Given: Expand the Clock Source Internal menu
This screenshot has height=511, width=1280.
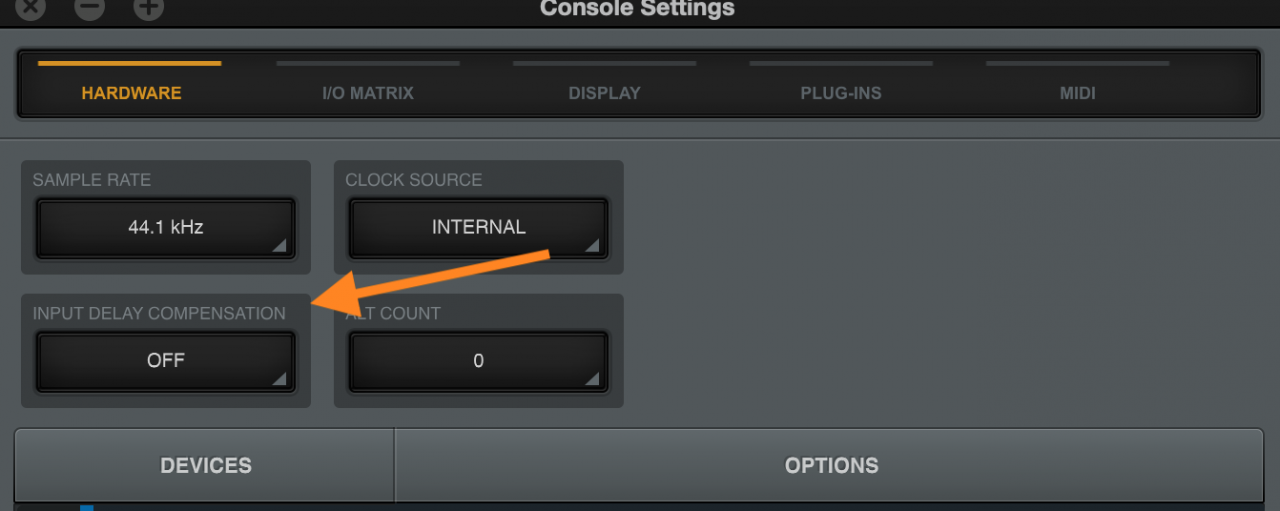Looking at the screenshot, I should pyautogui.click(x=478, y=227).
